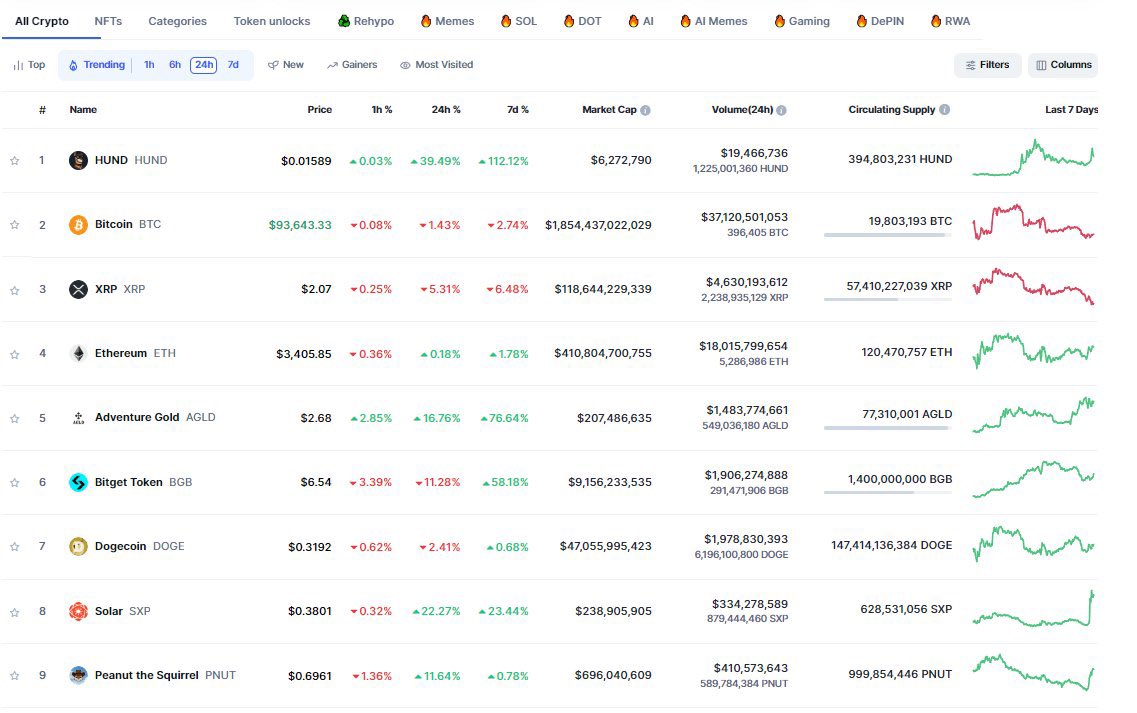Switch to the NFTs tab
The height and width of the screenshot is (713, 1137).
click(x=108, y=21)
